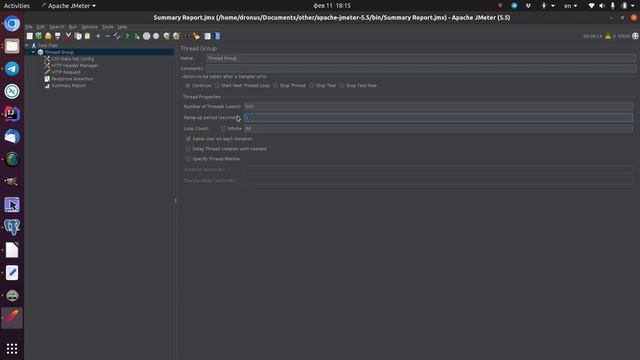Viewport: 640px width, 360px height.
Task: Open Show Applications grid in the dock
Action: [12, 348]
